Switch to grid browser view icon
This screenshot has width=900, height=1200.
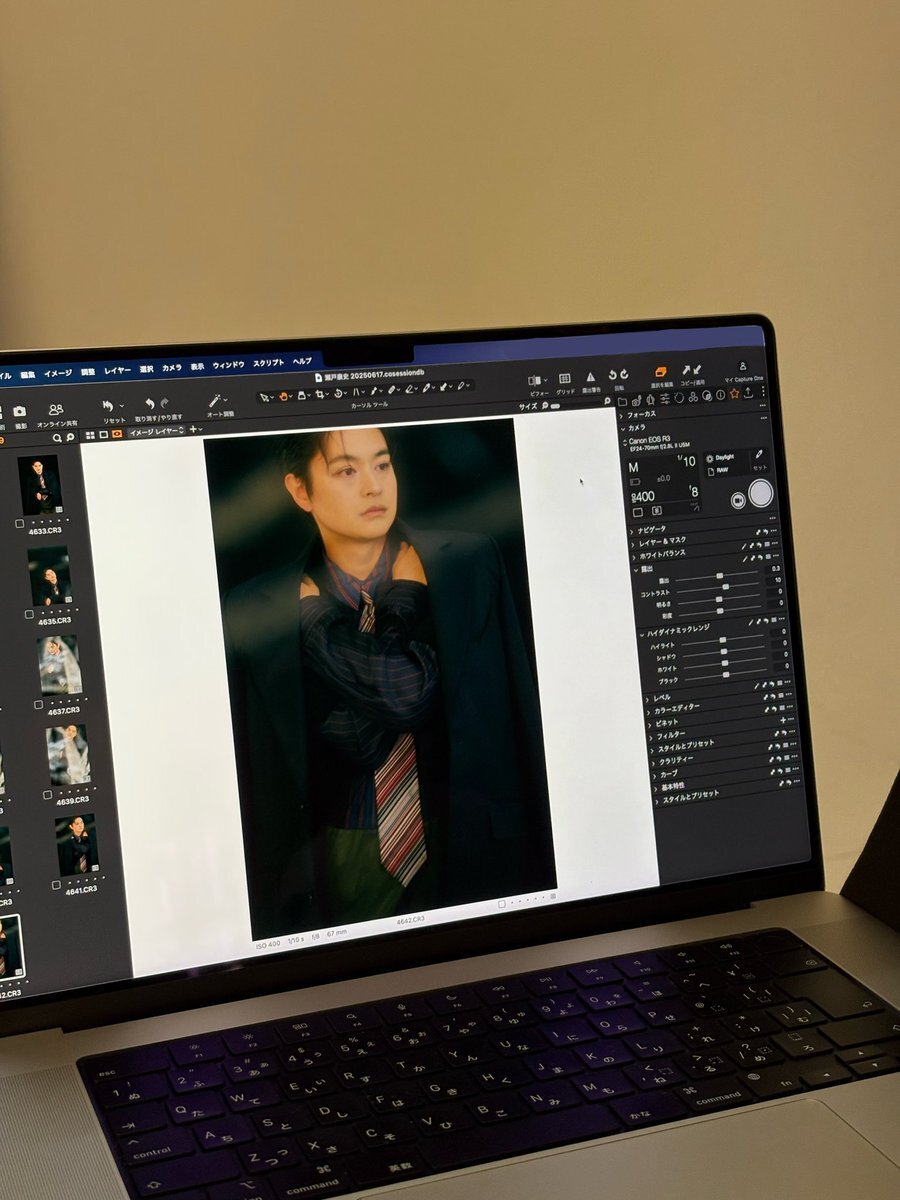pyautogui.click(x=90, y=434)
